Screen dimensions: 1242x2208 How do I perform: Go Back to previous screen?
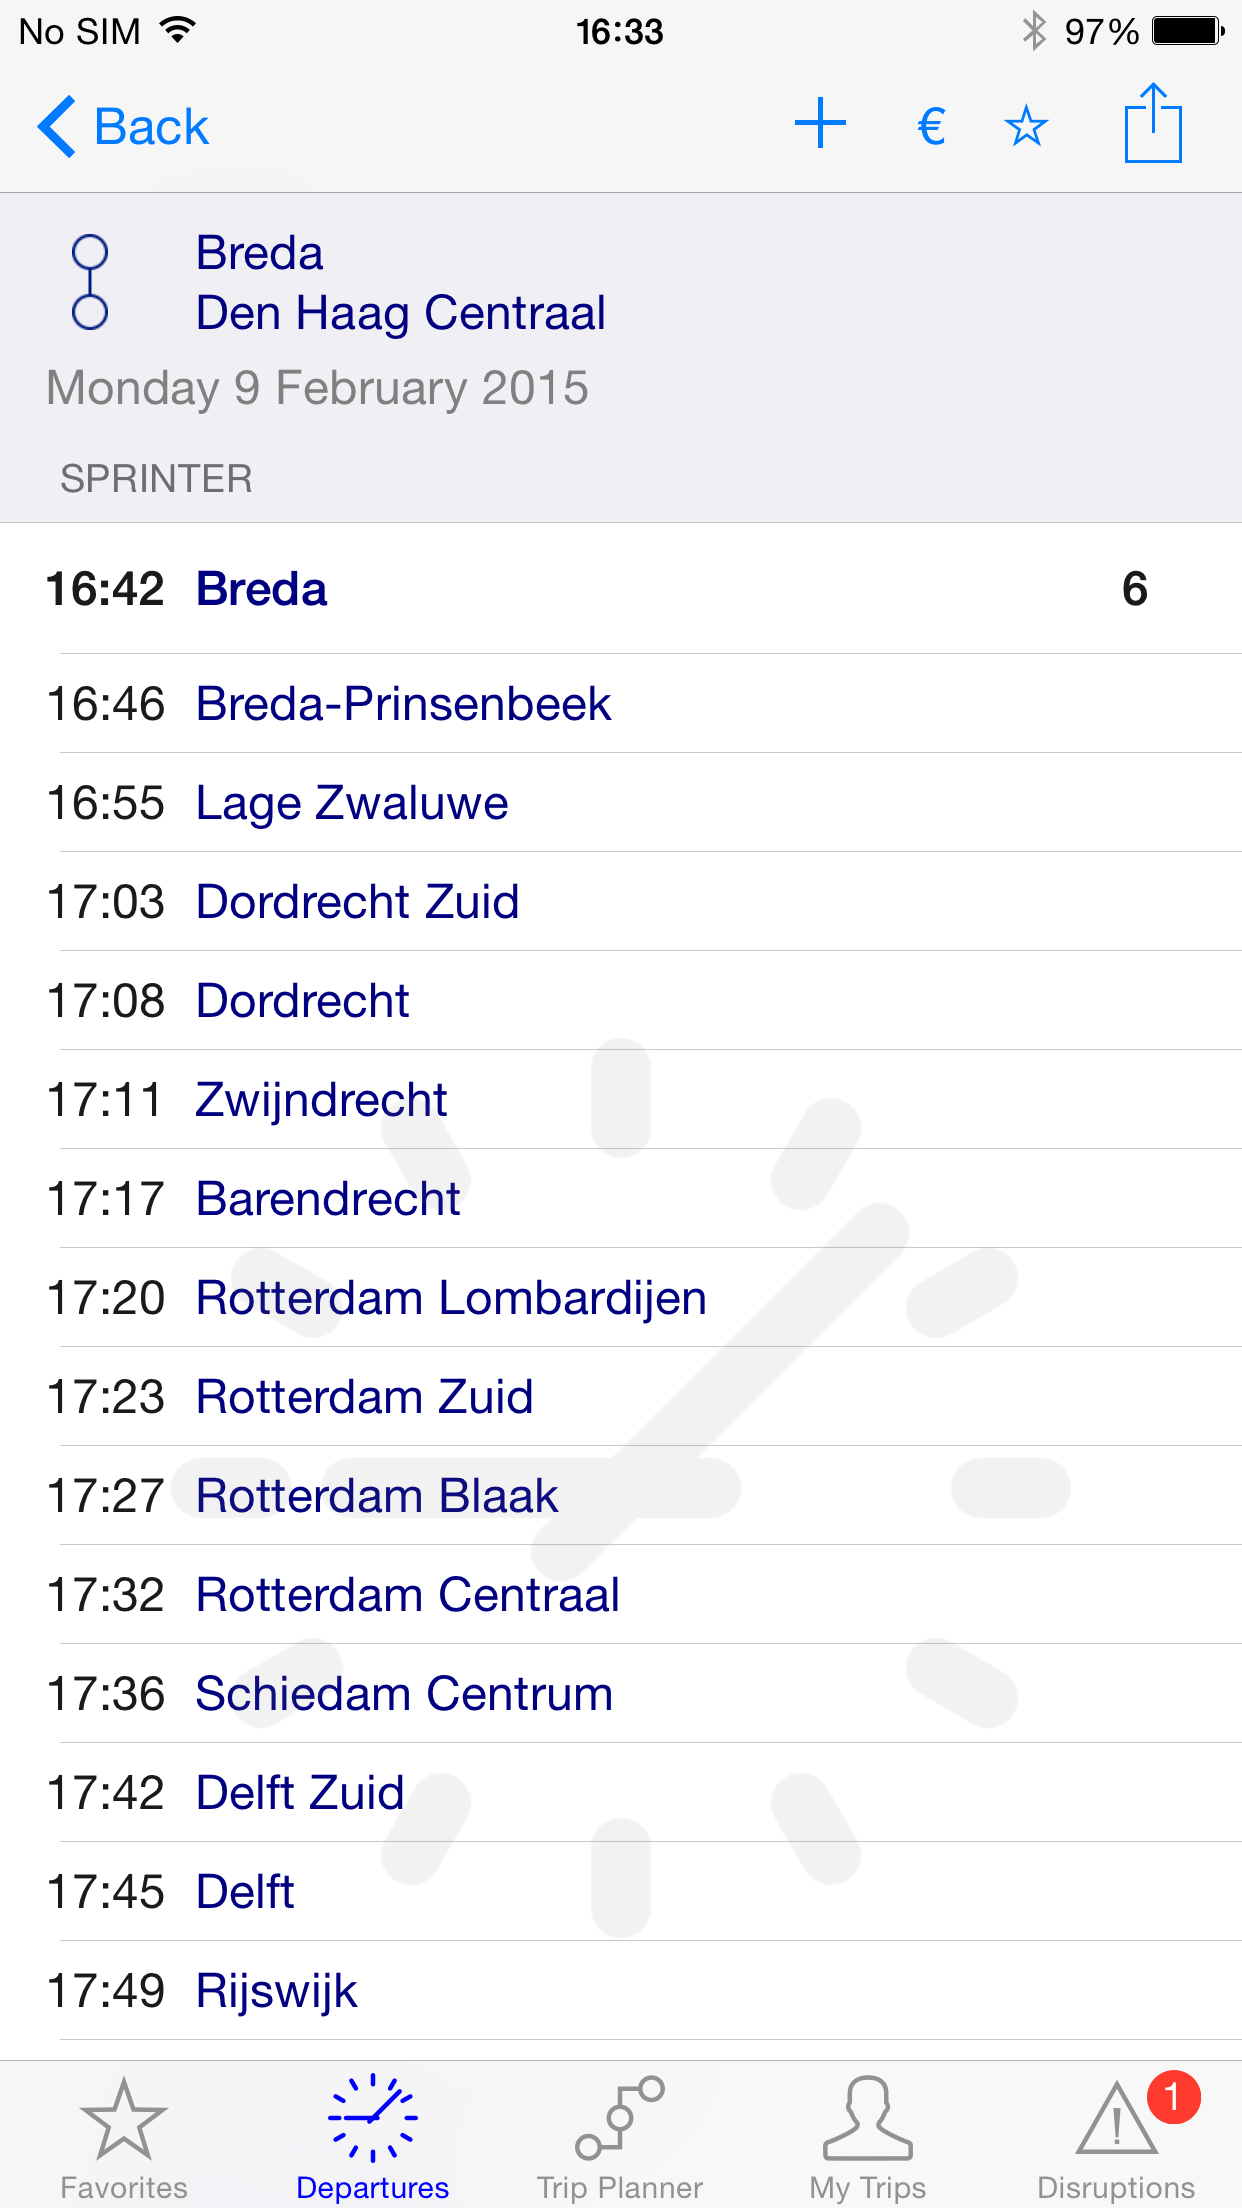123,127
